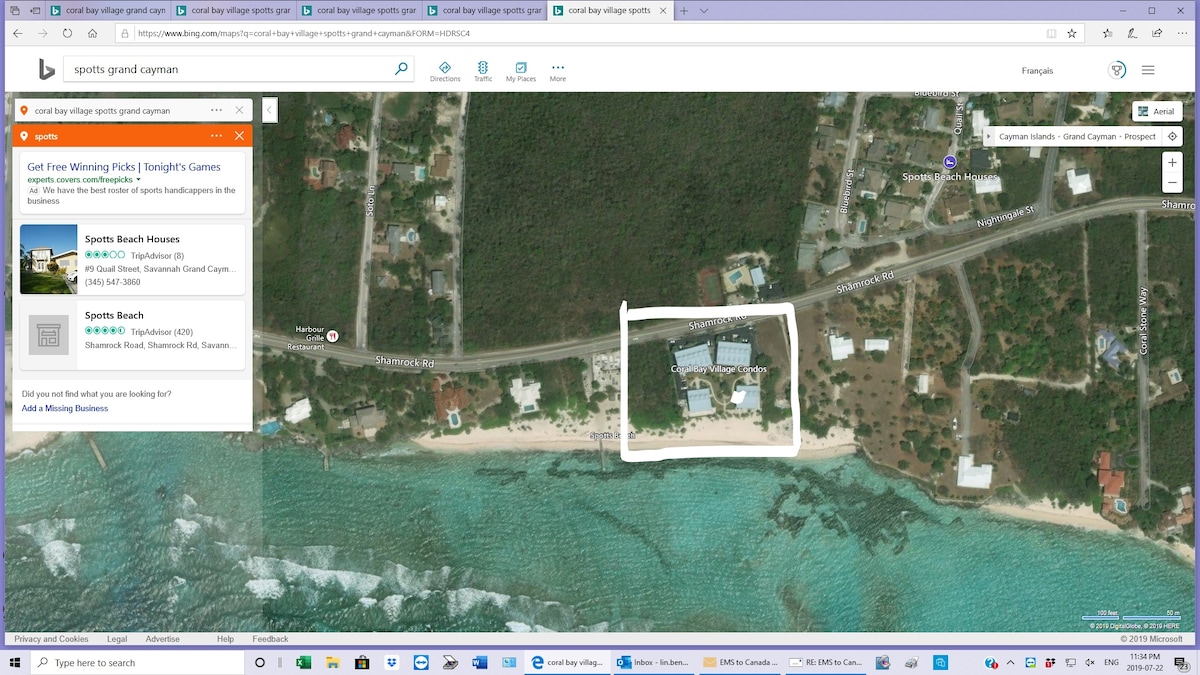Screen dimensions: 1200x675
Task: Switch language to Français
Action: coord(1037,71)
